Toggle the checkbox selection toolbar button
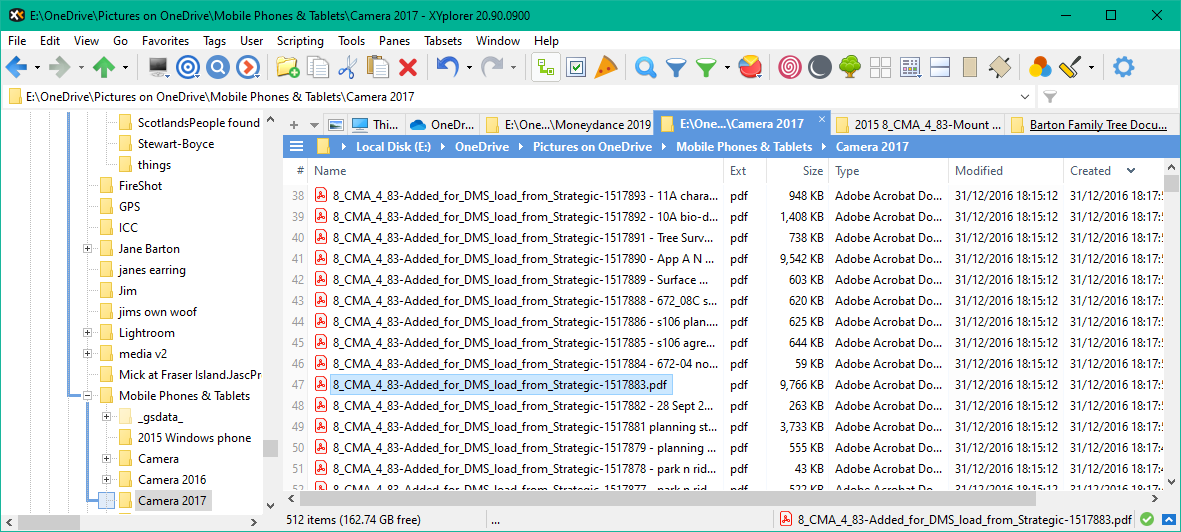The image size is (1181, 532). (576, 67)
